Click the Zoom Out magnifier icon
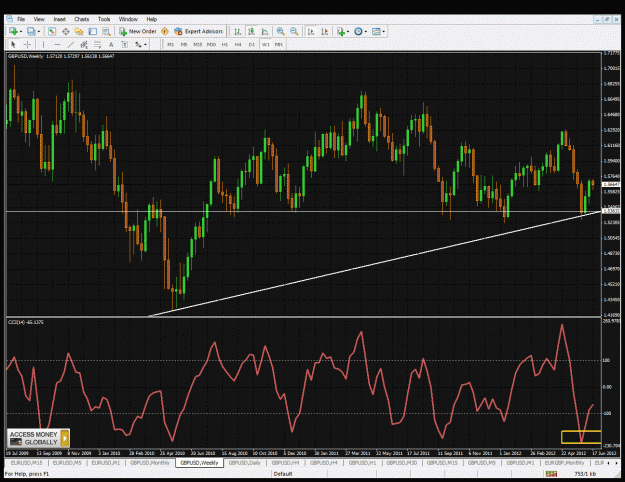This screenshot has height=482, width=625. point(294,31)
